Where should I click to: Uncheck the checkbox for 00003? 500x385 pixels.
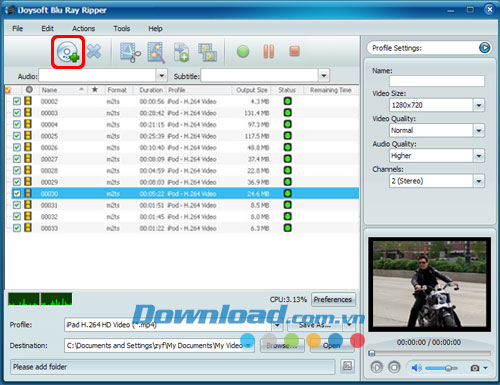coord(17,113)
